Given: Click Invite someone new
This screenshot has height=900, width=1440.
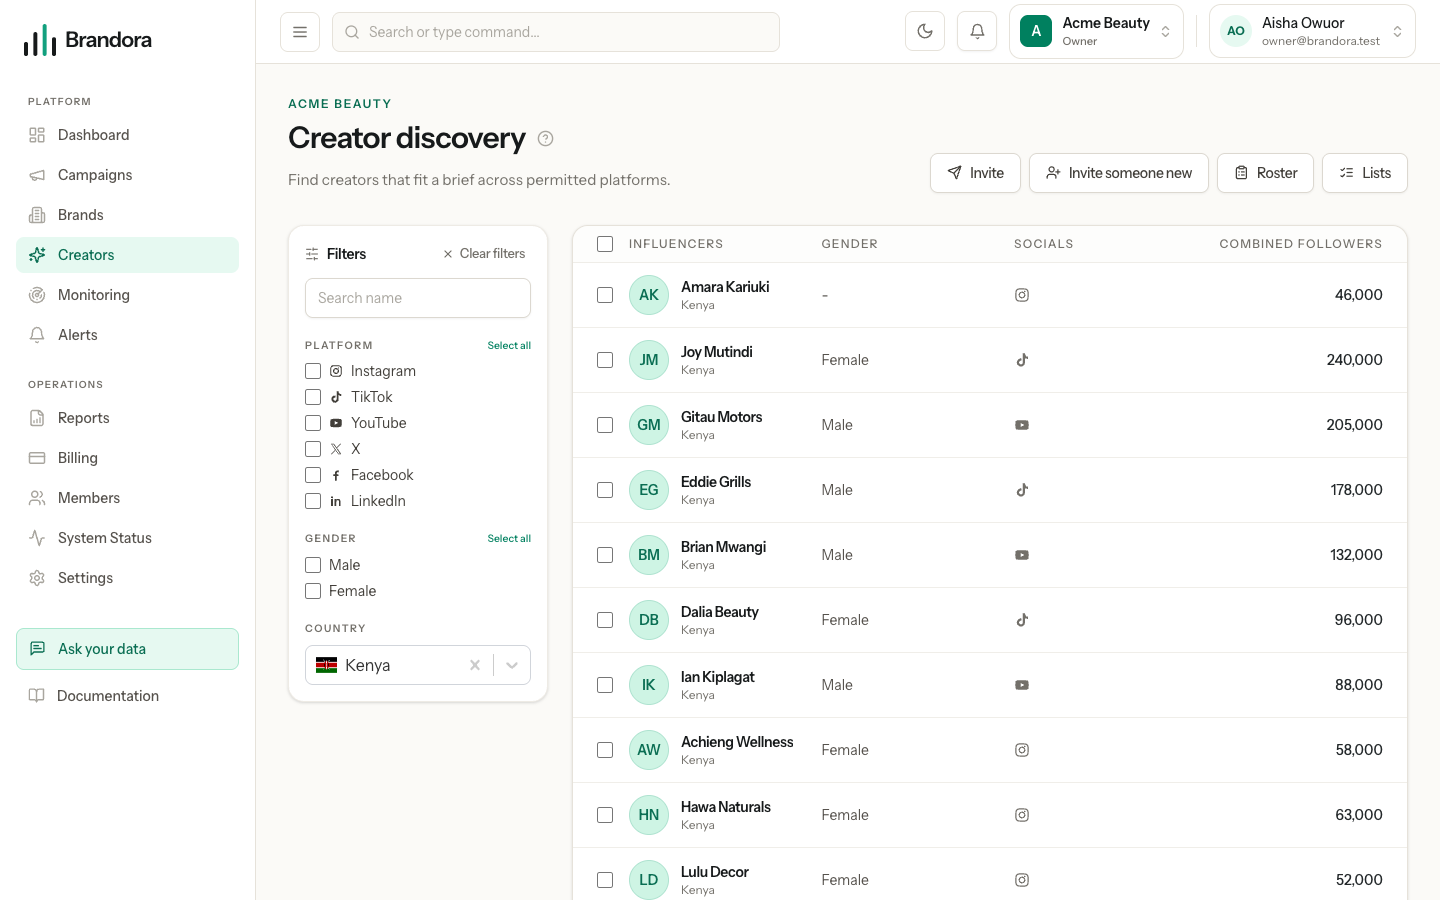Looking at the screenshot, I should point(1118,173).
